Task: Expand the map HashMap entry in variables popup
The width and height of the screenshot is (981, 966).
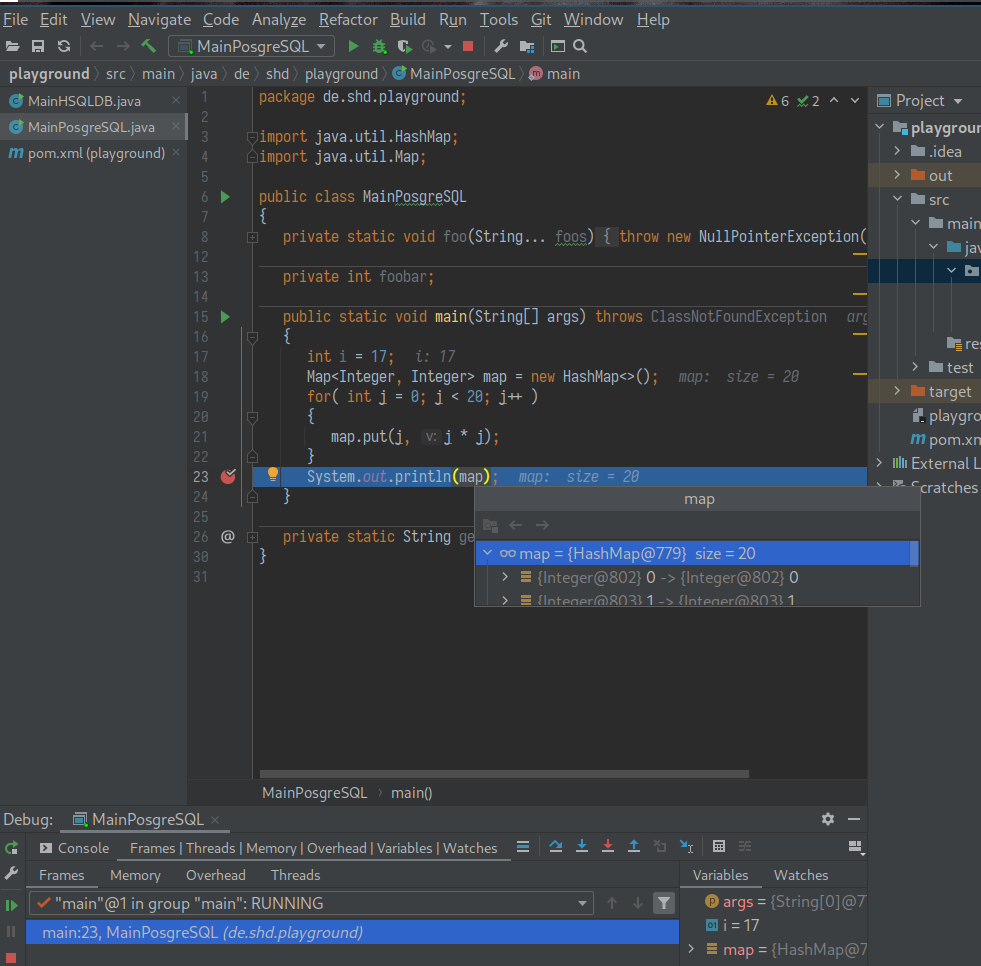Action: [x=488, y=553]
